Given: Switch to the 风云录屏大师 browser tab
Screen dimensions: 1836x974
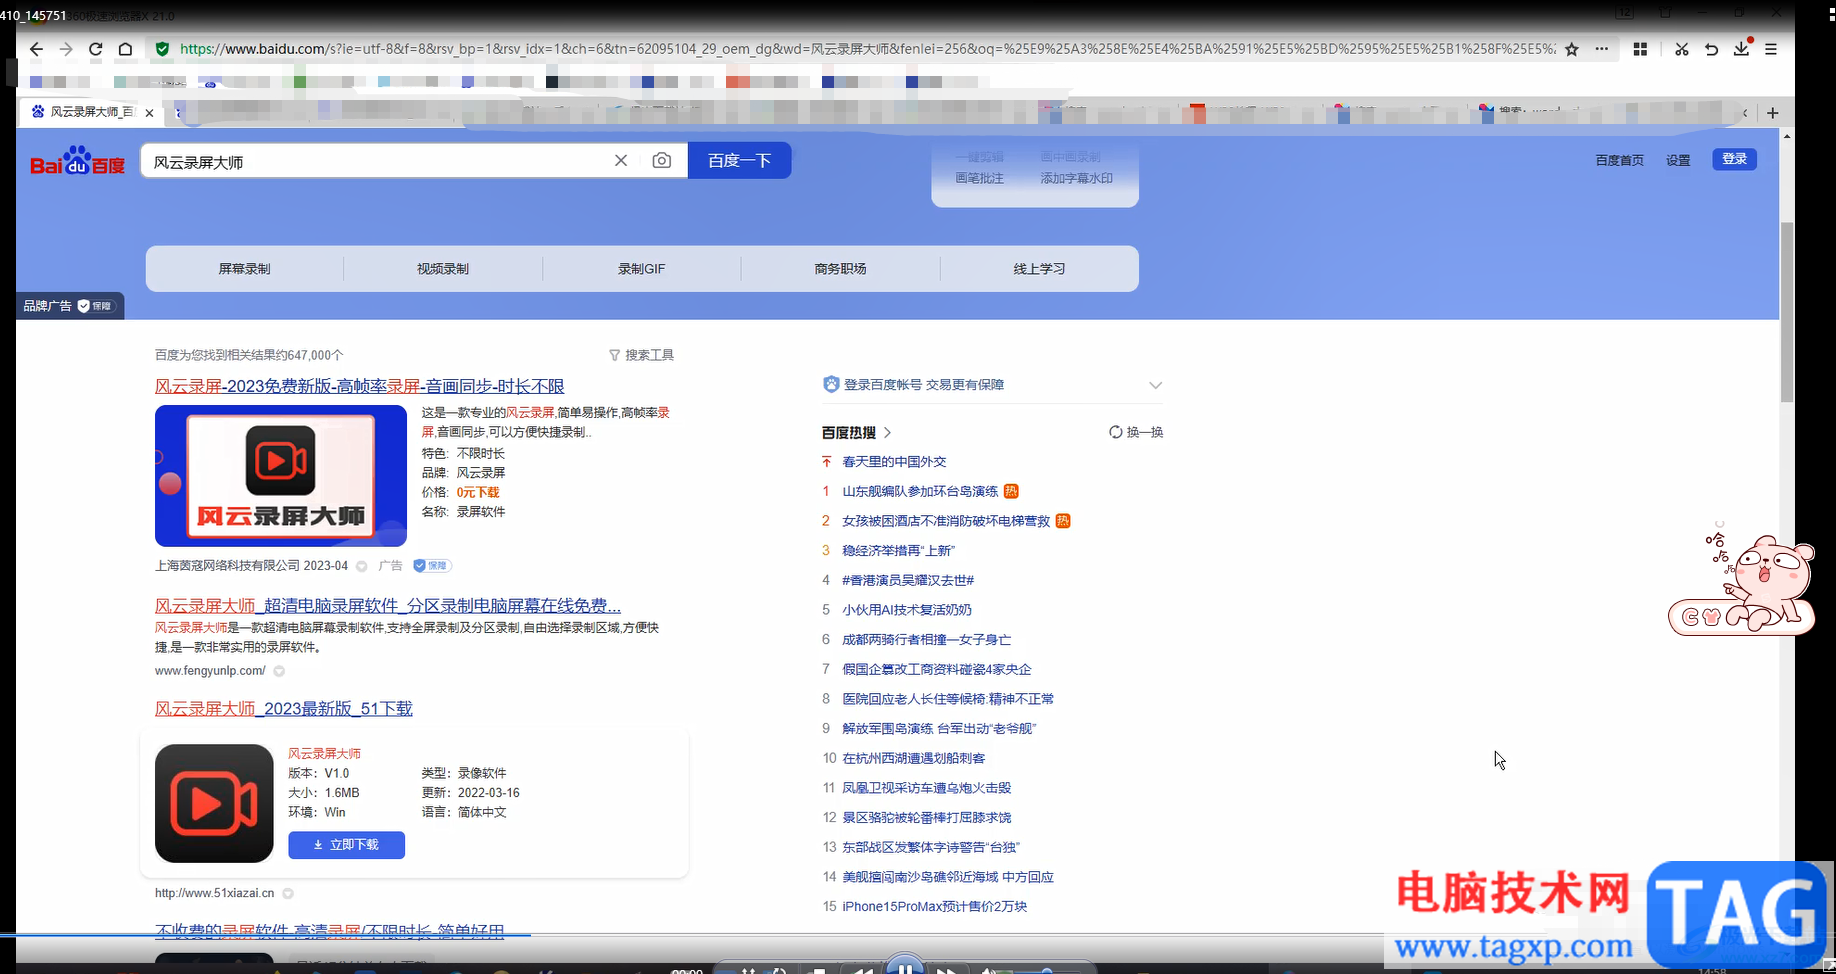Looking at the screenshot, I should (93, 112).
